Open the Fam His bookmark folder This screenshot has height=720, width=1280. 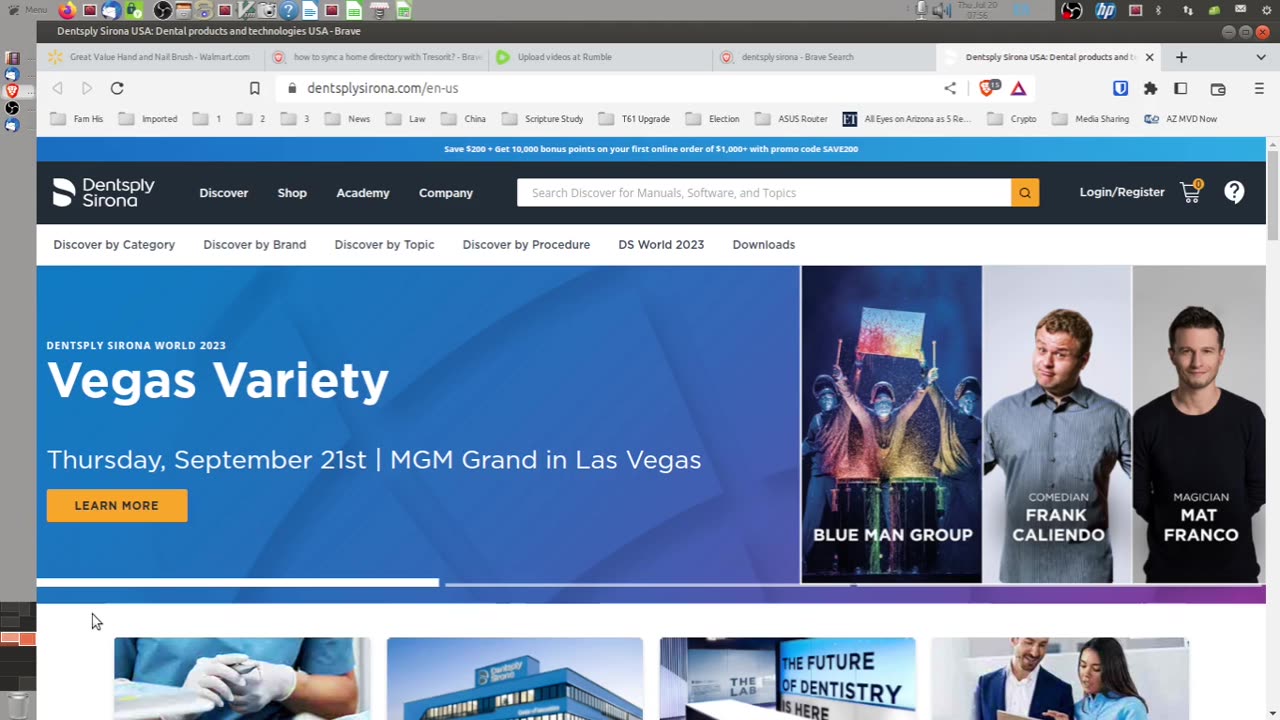coord(77,119)
